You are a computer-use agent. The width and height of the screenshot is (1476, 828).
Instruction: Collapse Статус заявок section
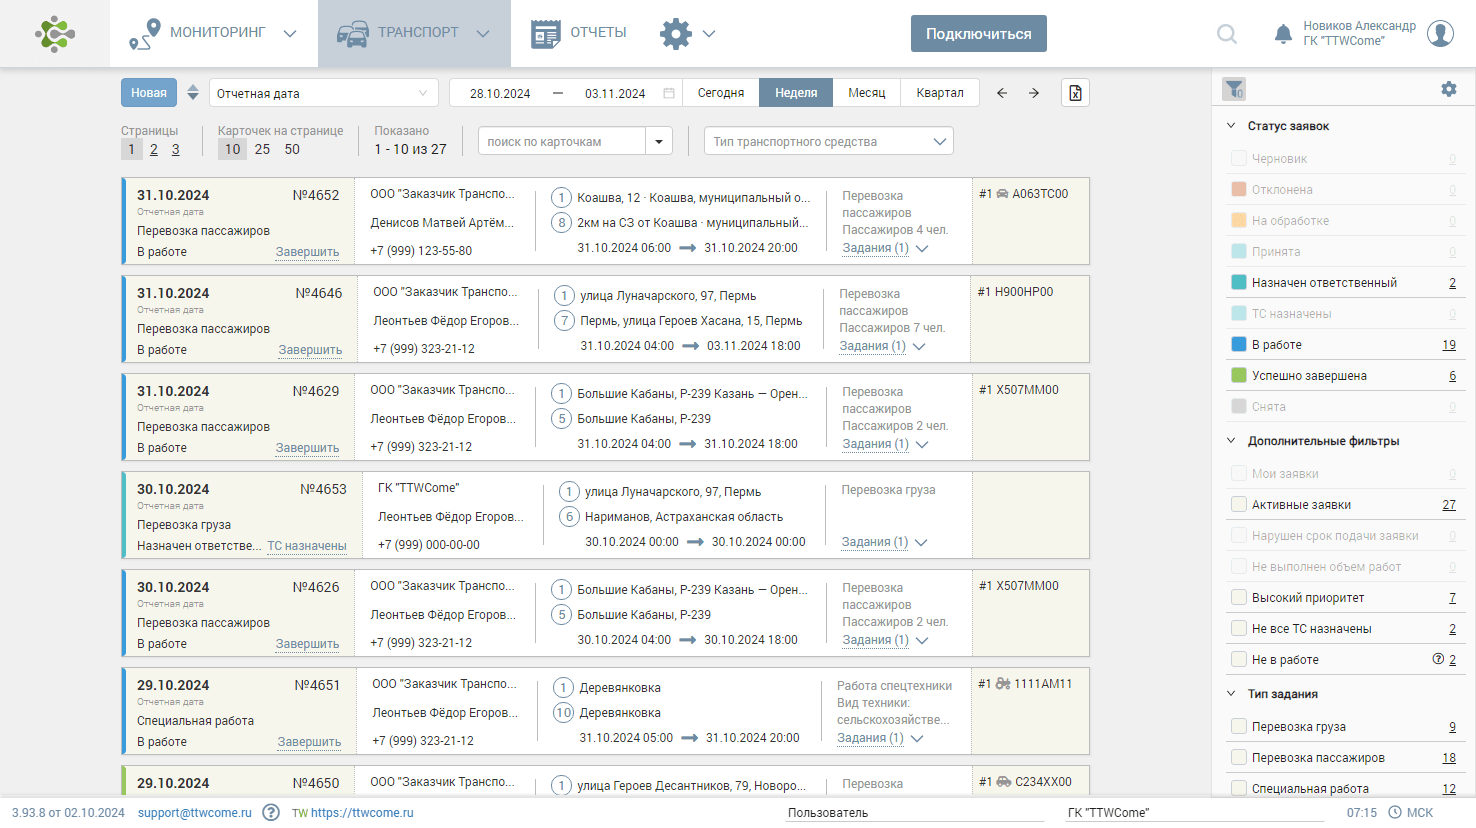[x=1231, y=126]
